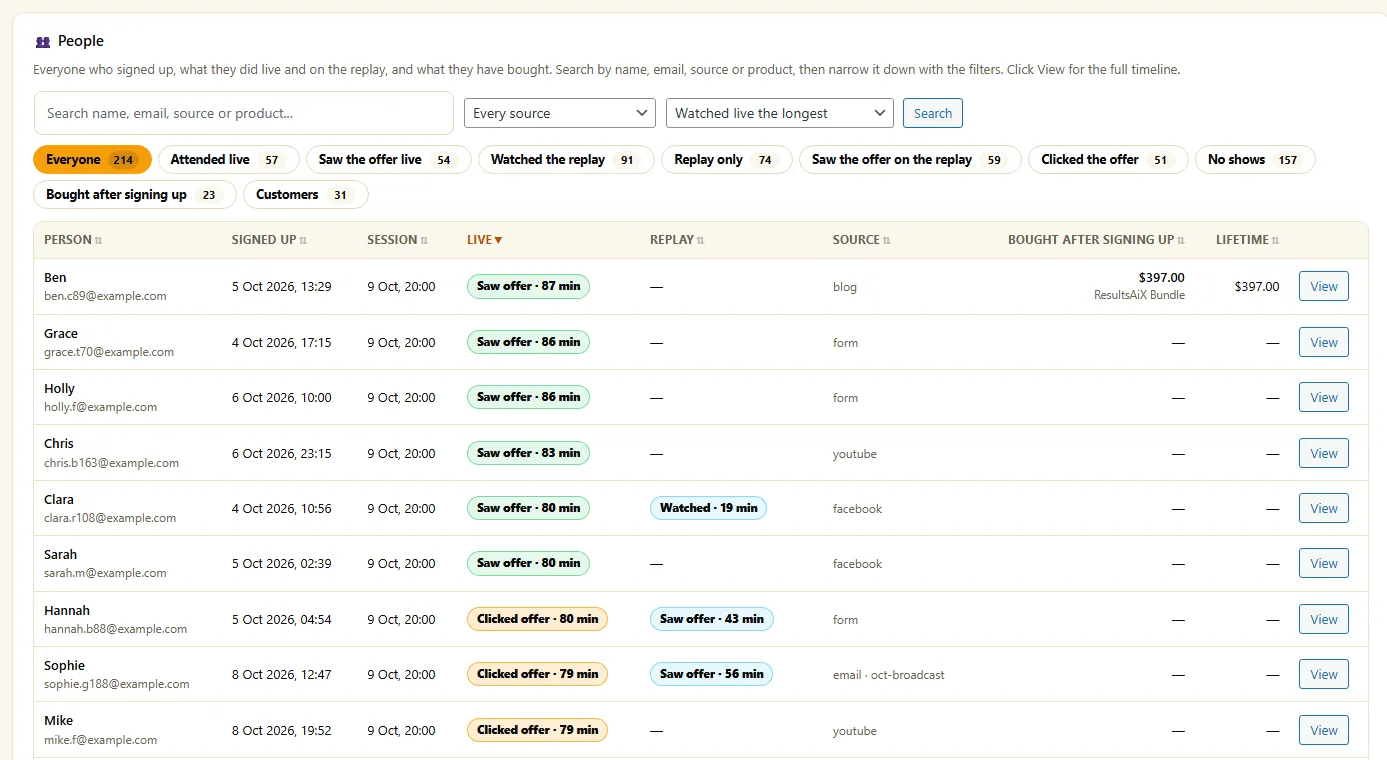This screenshot has height=760, width=1387.
Task: Click email grace.t70@example.com
Action: pyautogui.click(x=109, y=352)
